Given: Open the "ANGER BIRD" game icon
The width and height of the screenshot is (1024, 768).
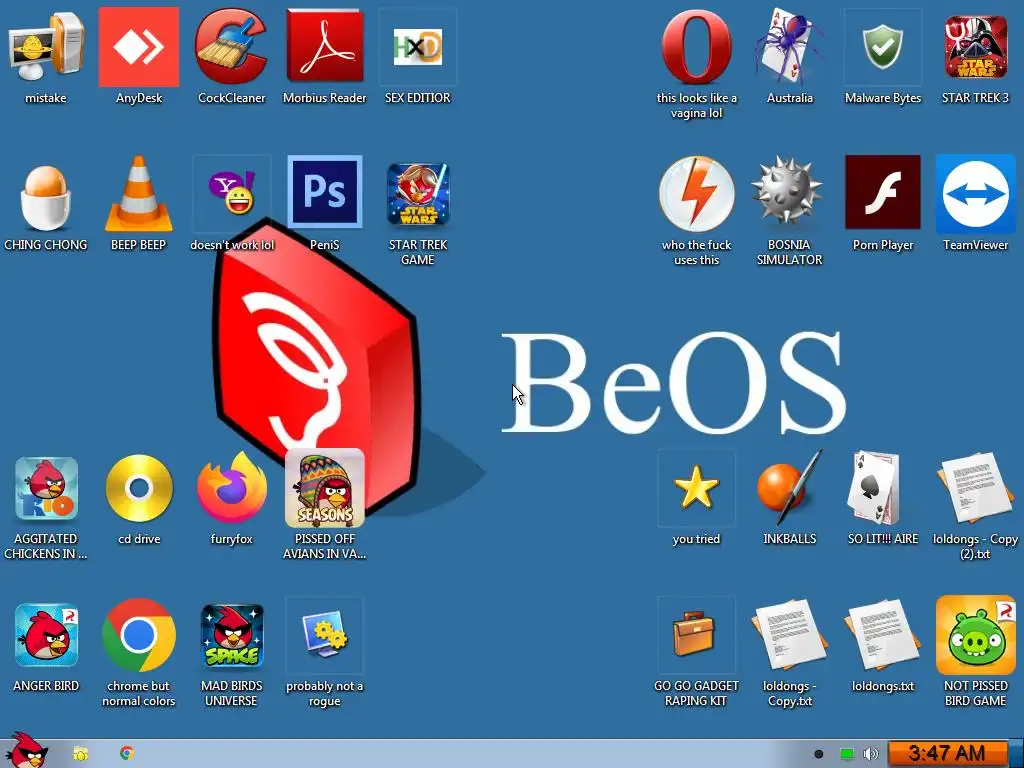Looking at the screenshot, I should tap(46, 635).
